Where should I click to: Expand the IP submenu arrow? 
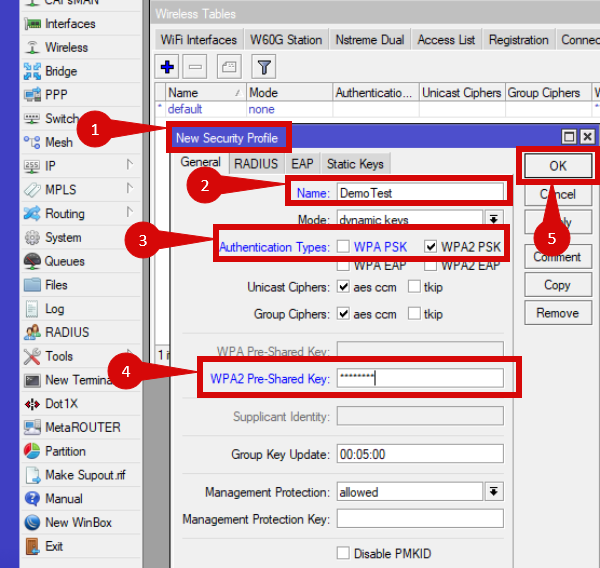[x=130, y=165]
